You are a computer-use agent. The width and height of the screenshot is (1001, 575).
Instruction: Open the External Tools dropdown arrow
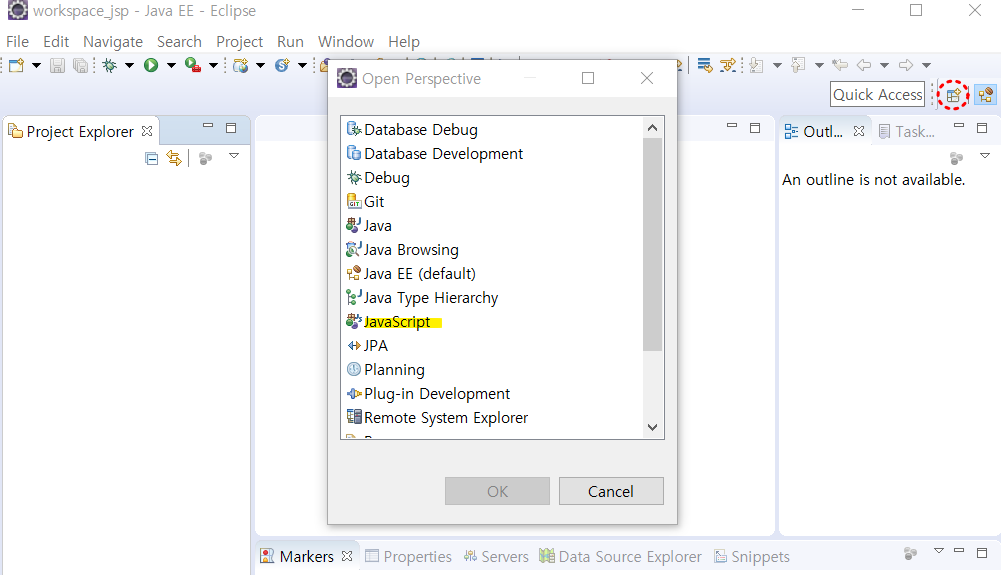(213, 65)
